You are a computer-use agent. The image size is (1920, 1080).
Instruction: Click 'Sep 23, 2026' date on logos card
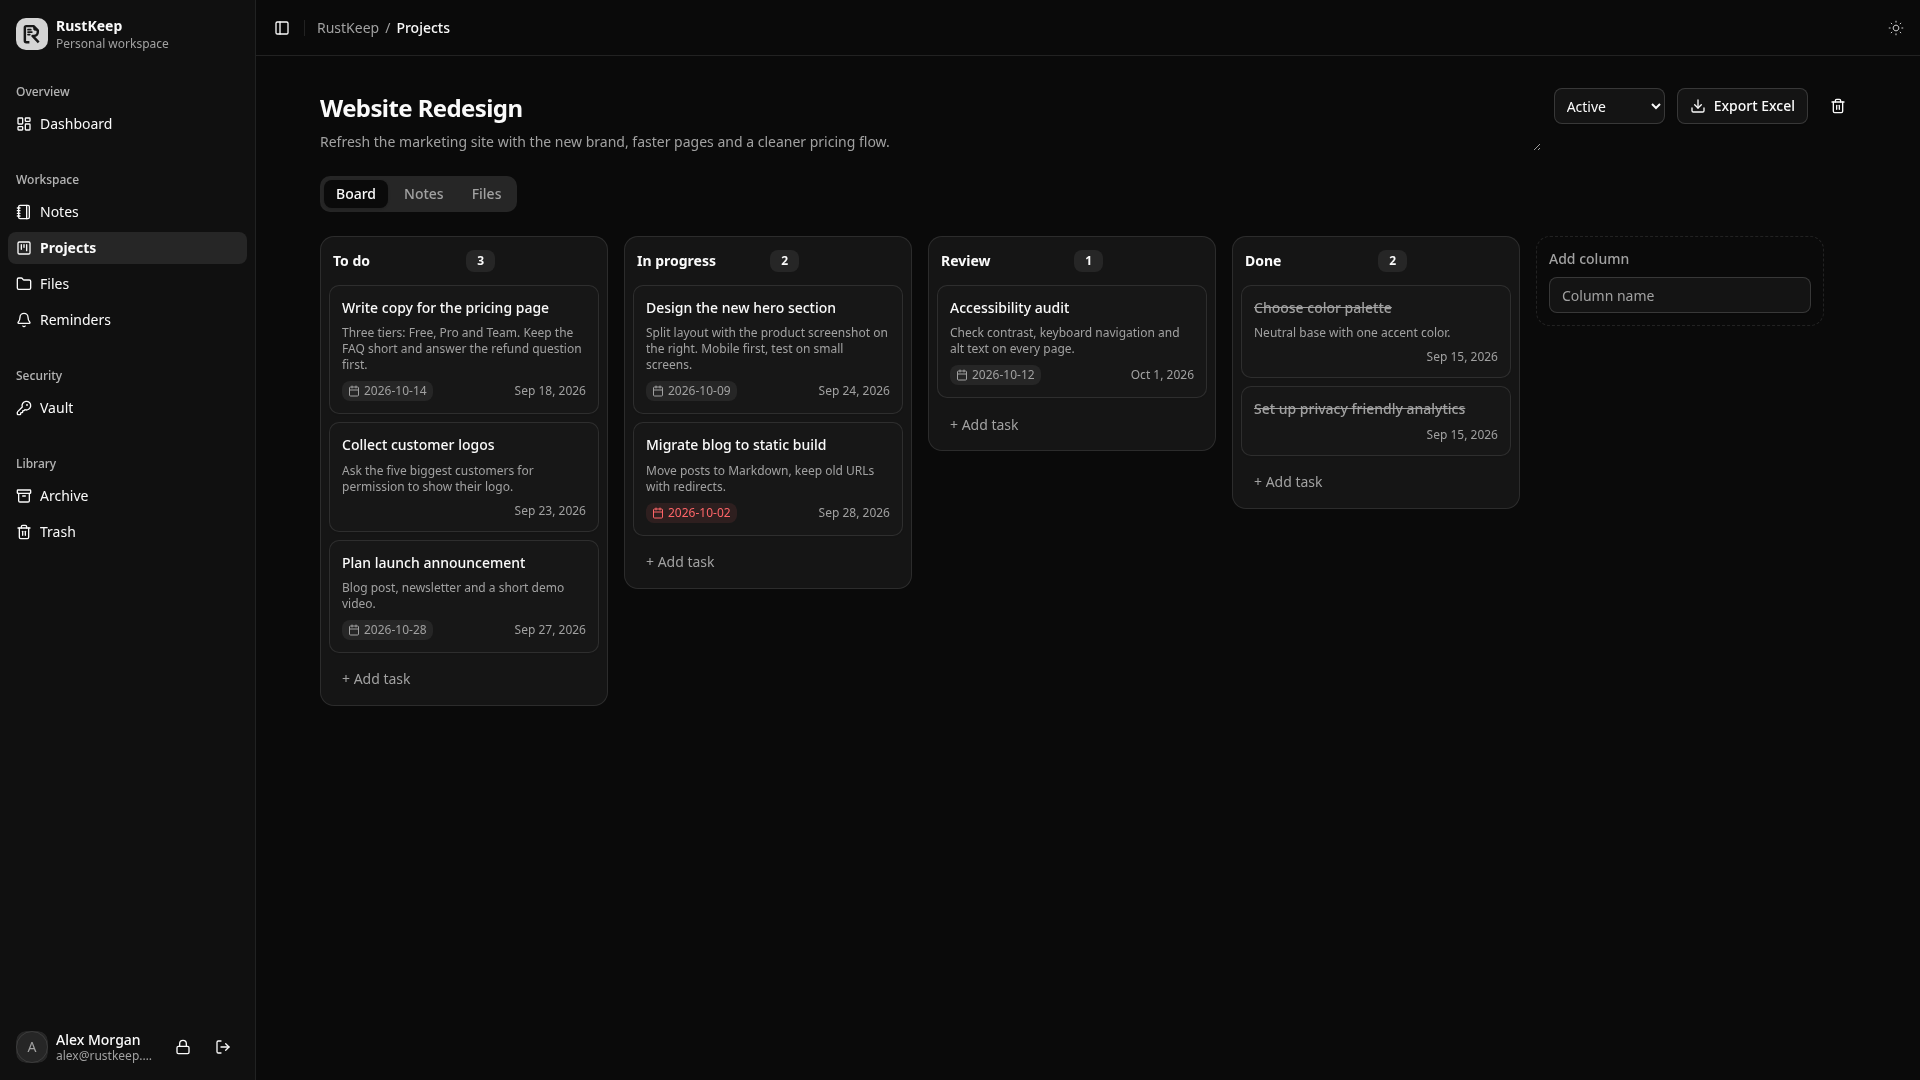550,511
